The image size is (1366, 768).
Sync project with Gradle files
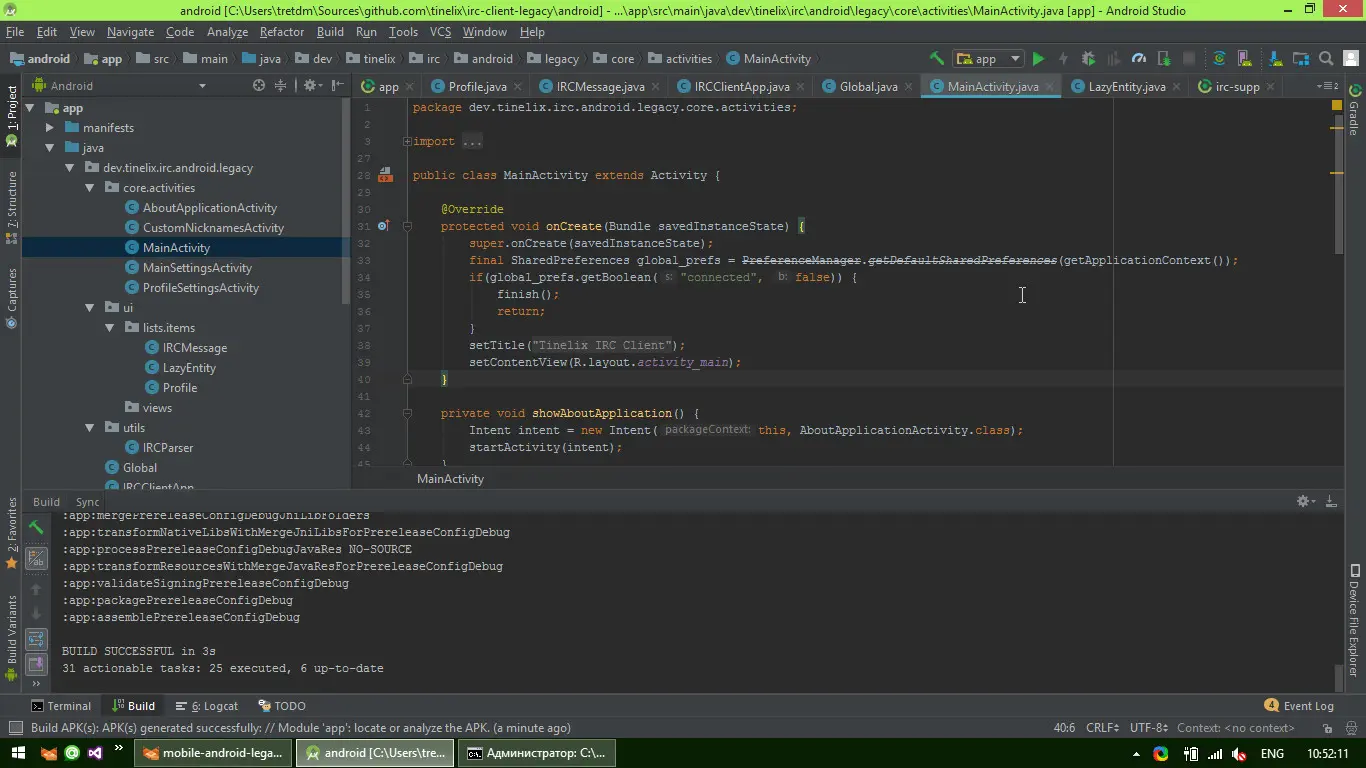[1219, 59]
